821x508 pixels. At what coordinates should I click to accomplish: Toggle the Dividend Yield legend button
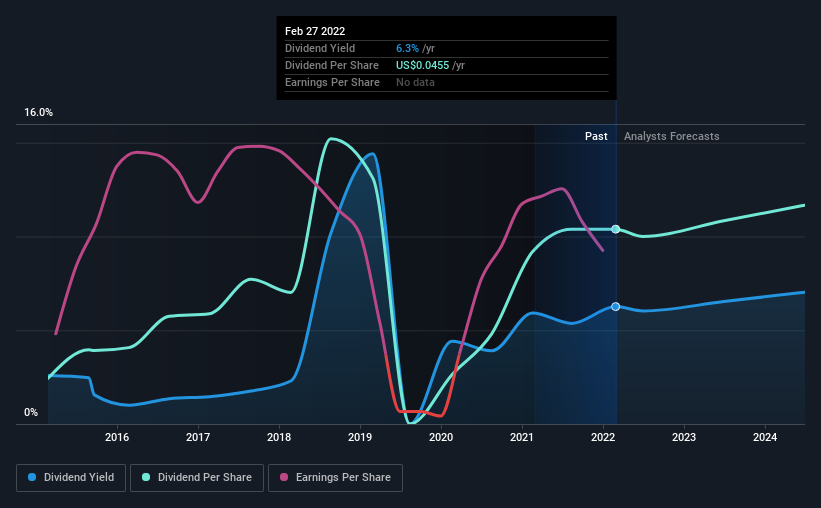(x=71, y=478)
